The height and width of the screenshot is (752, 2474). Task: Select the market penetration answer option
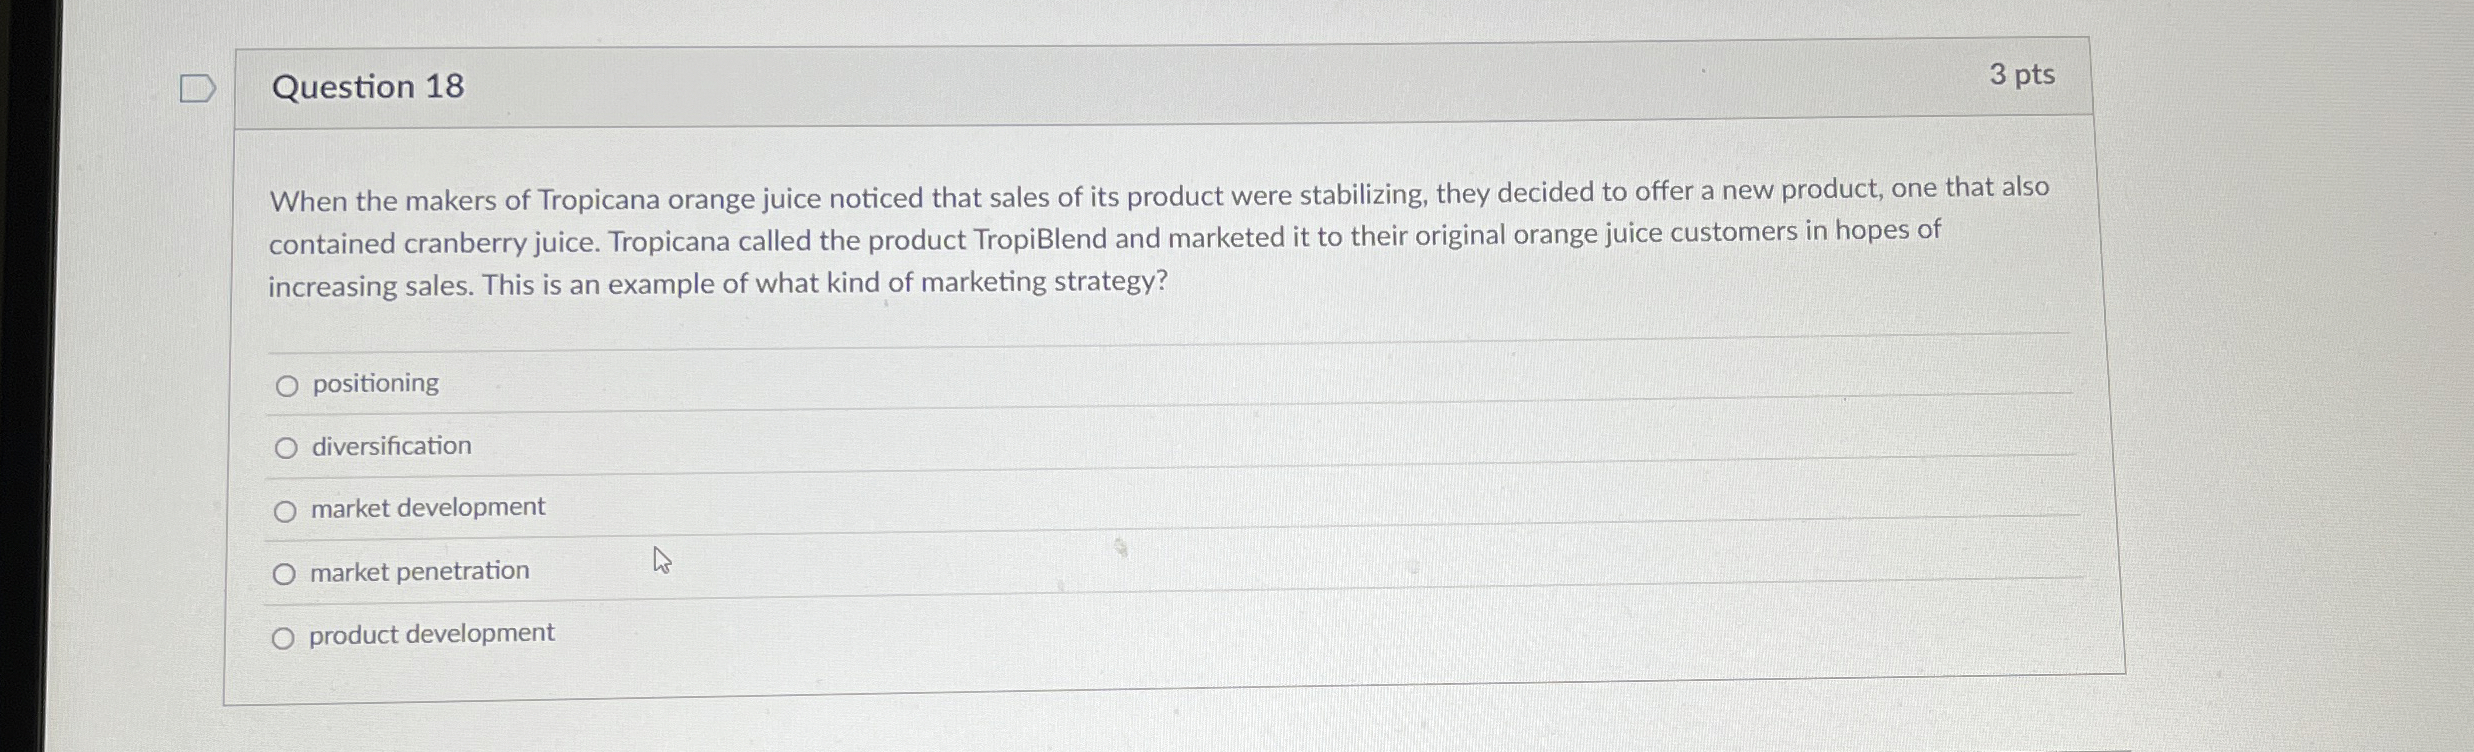point(286,572)
